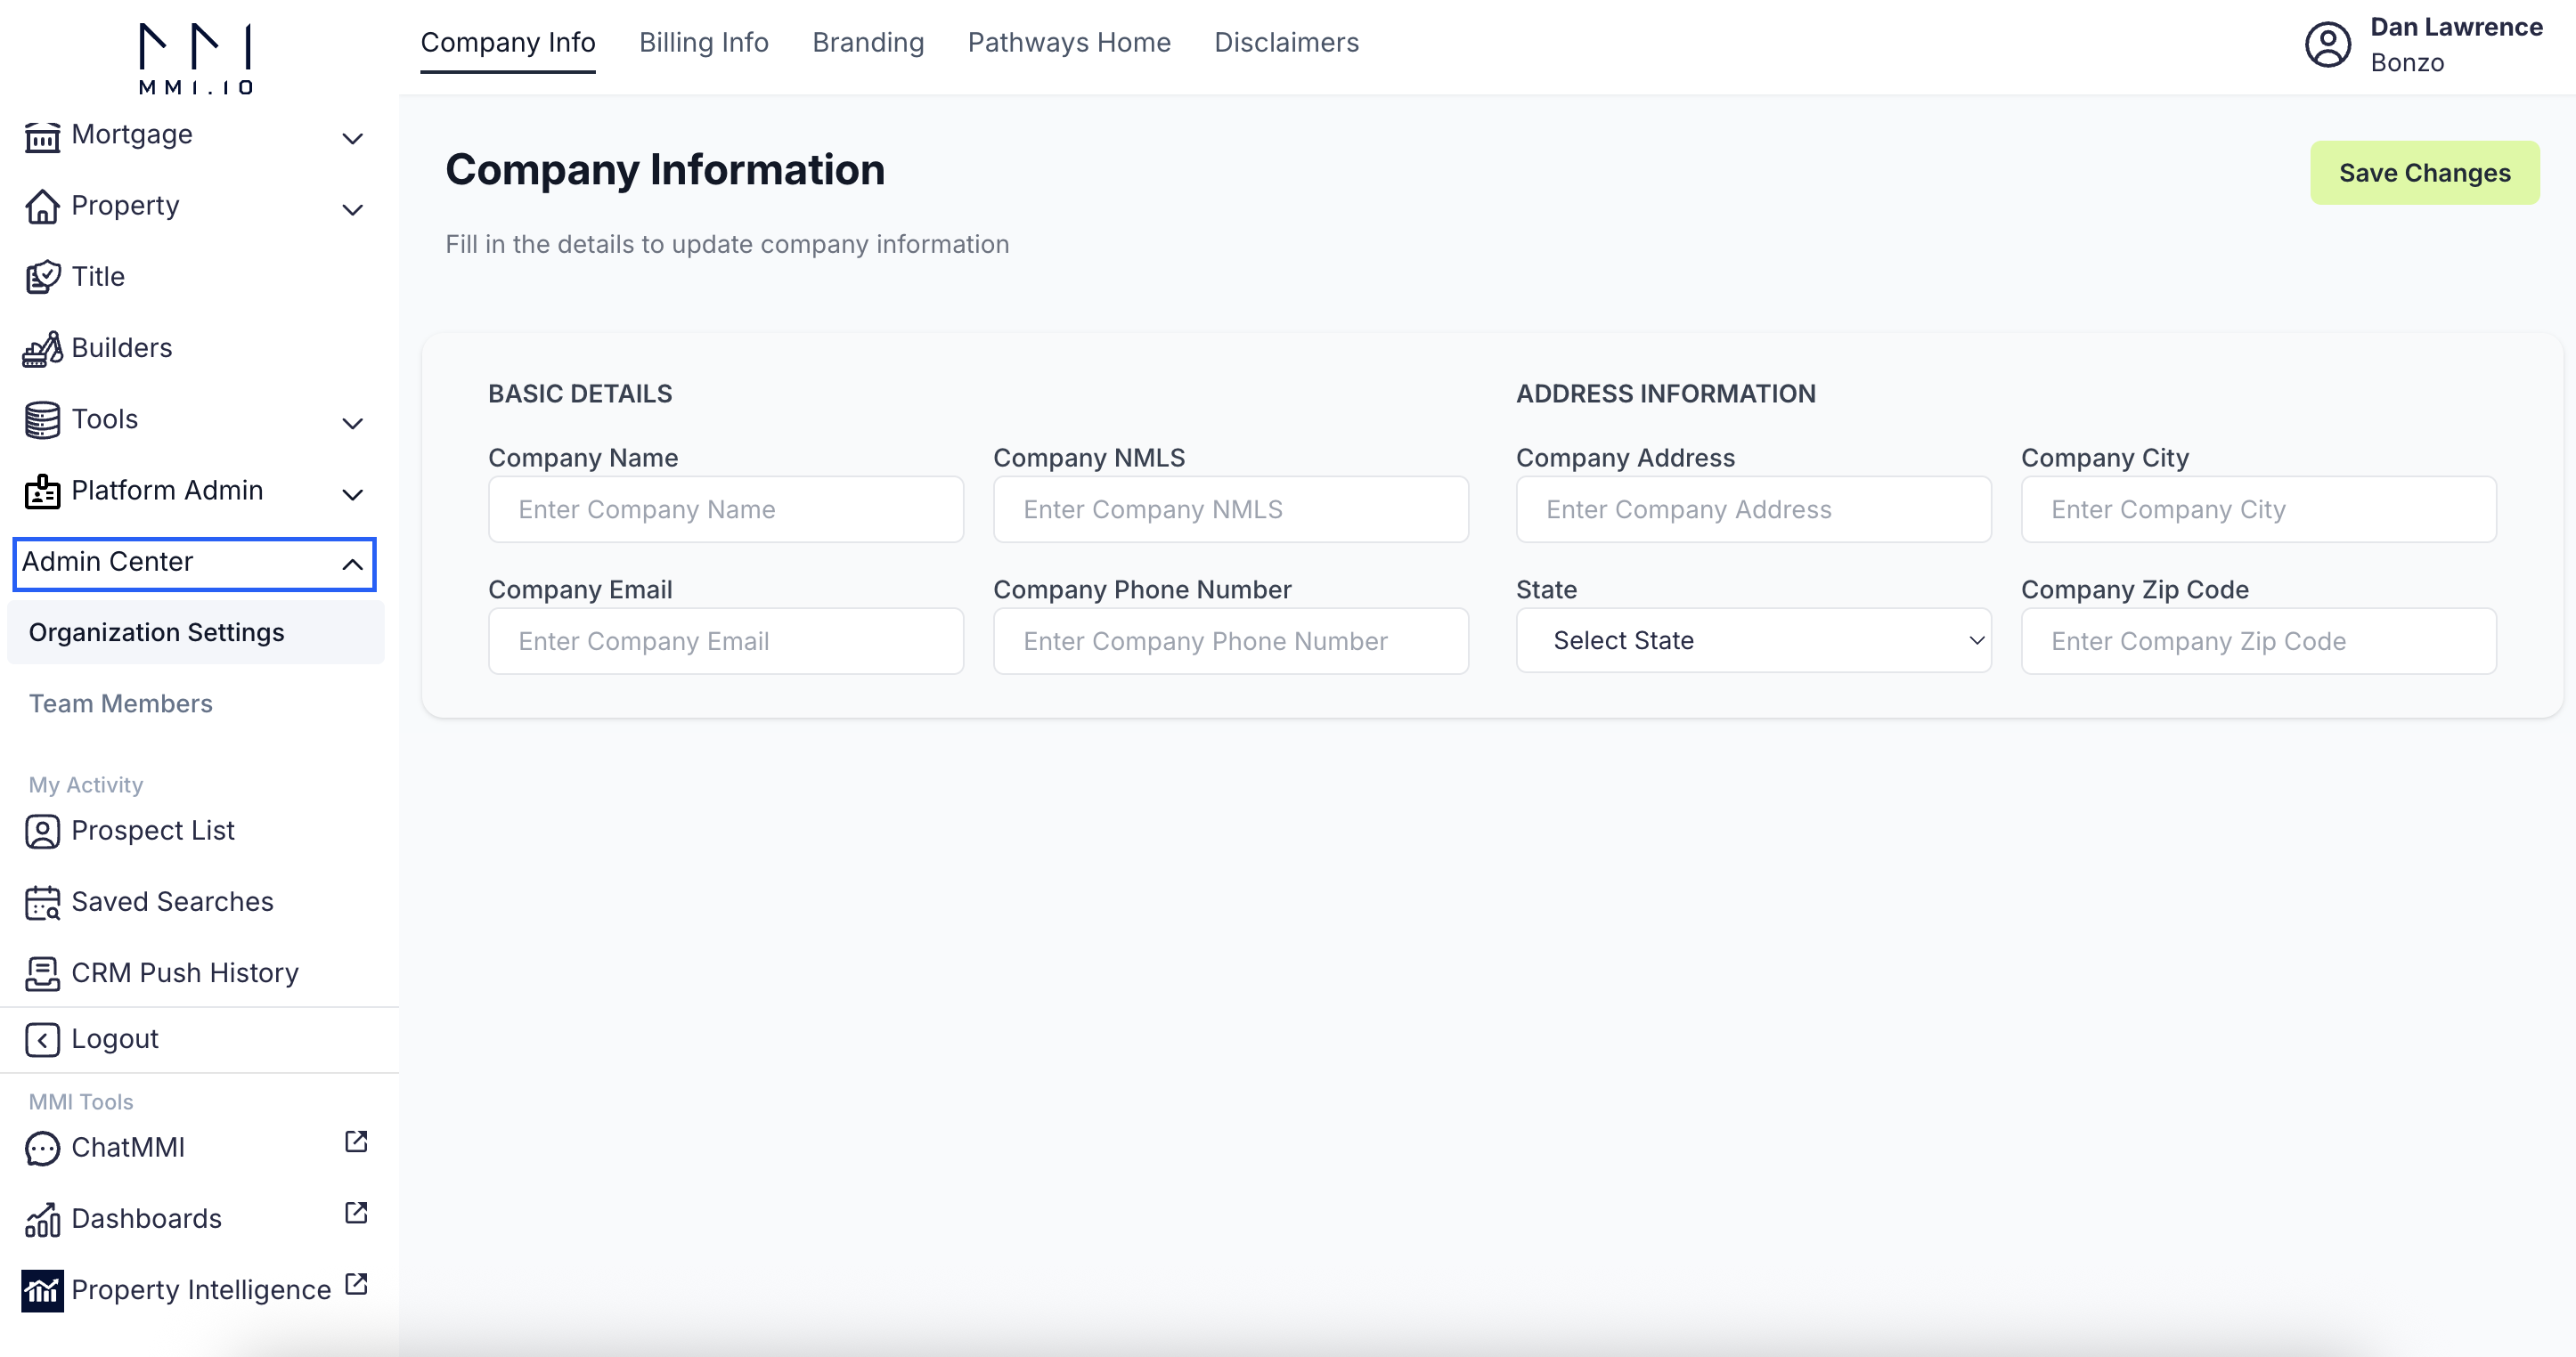Click the MMI.IO logo
The width and height of the screenshot is (2576, 1357).
point(196,58)
